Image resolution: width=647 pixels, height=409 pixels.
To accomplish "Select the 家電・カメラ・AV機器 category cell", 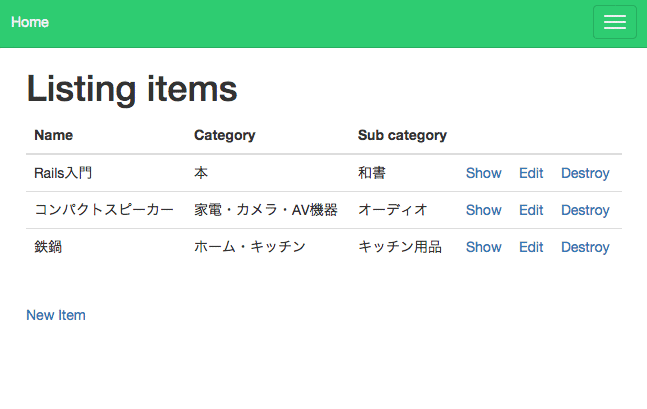I will (x=266, y=210).
